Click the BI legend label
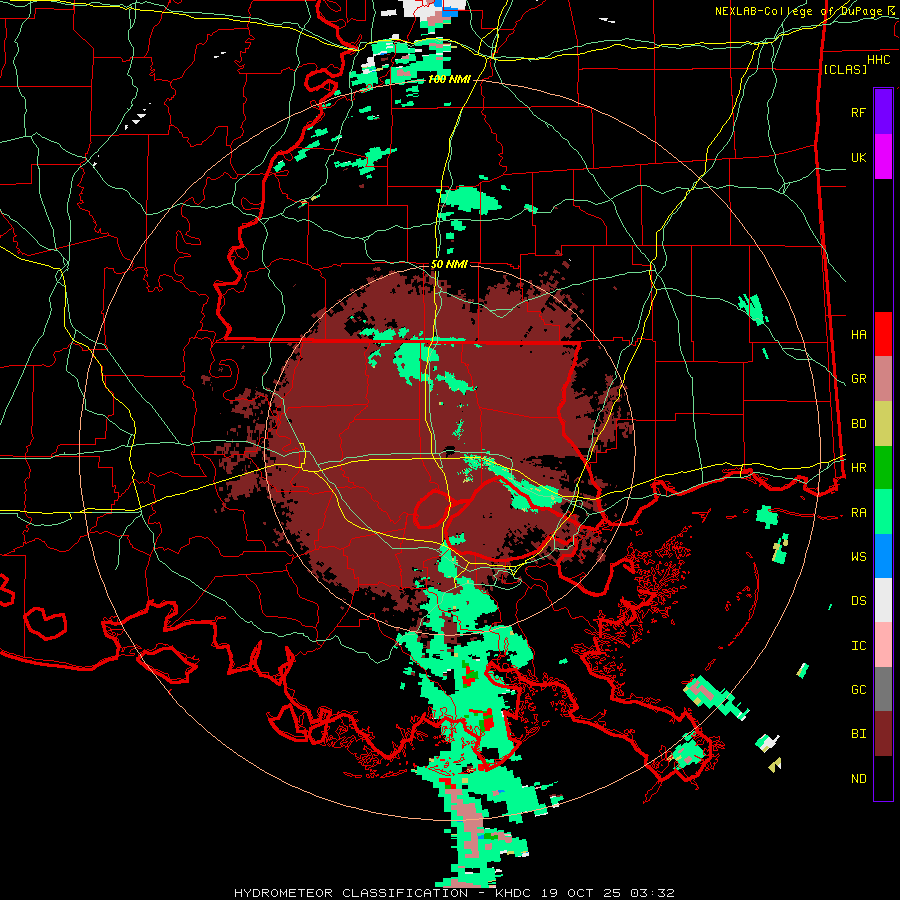Image resolution: width=900 pixels, height=900 pixels. click(x=858, y=734)
